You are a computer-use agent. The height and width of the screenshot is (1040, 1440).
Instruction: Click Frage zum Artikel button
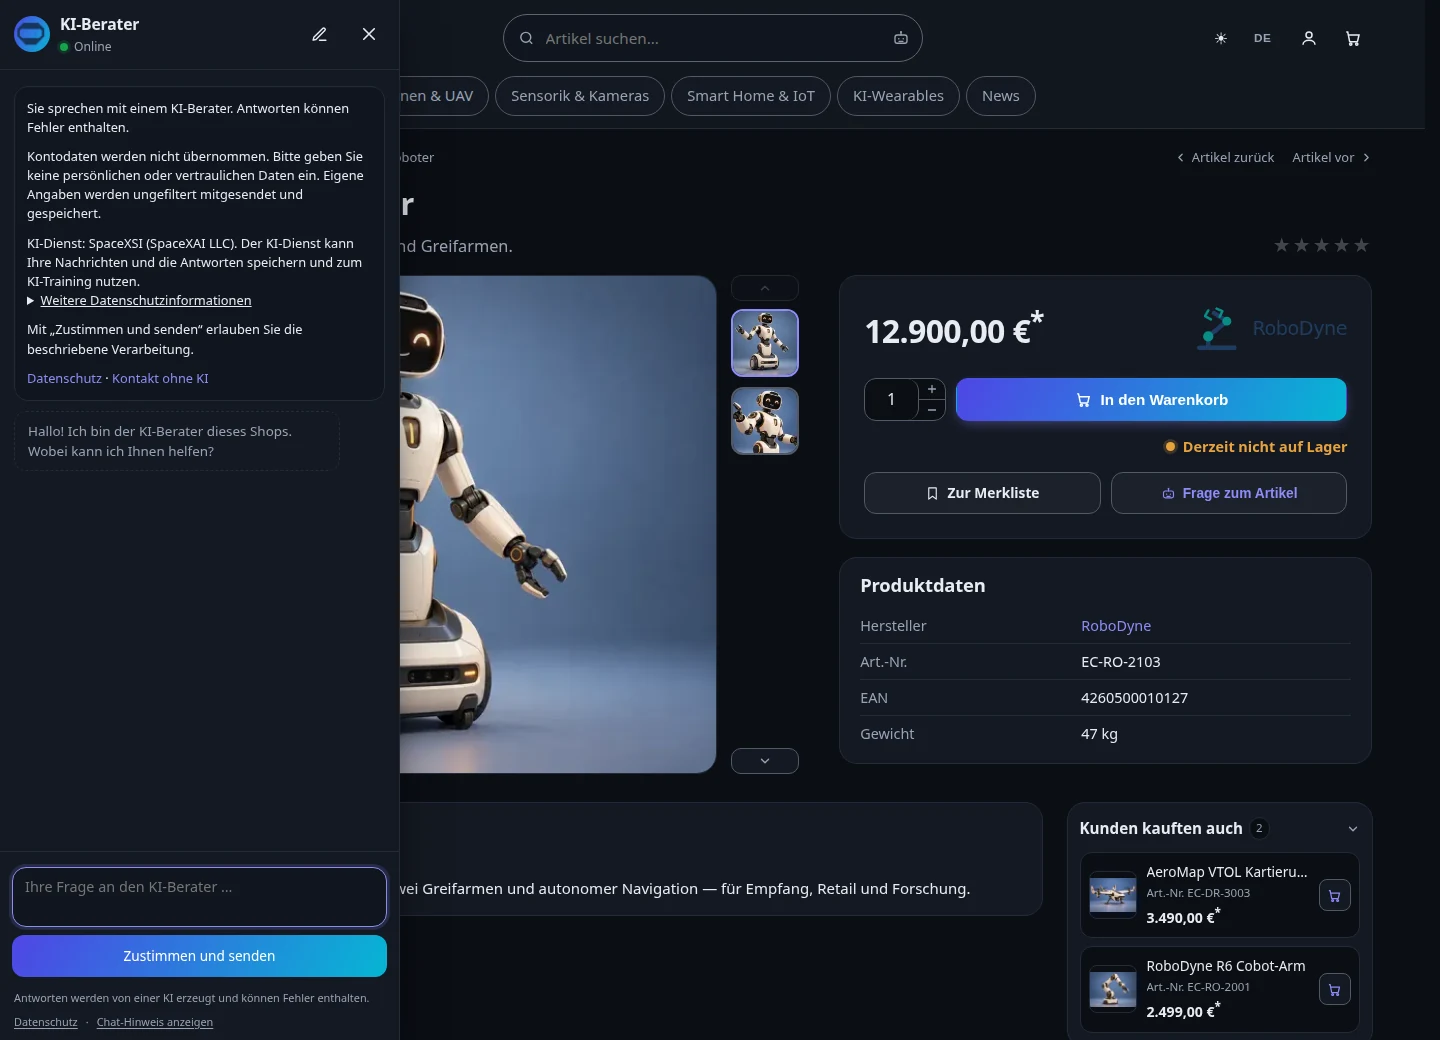coord(1229,493)
